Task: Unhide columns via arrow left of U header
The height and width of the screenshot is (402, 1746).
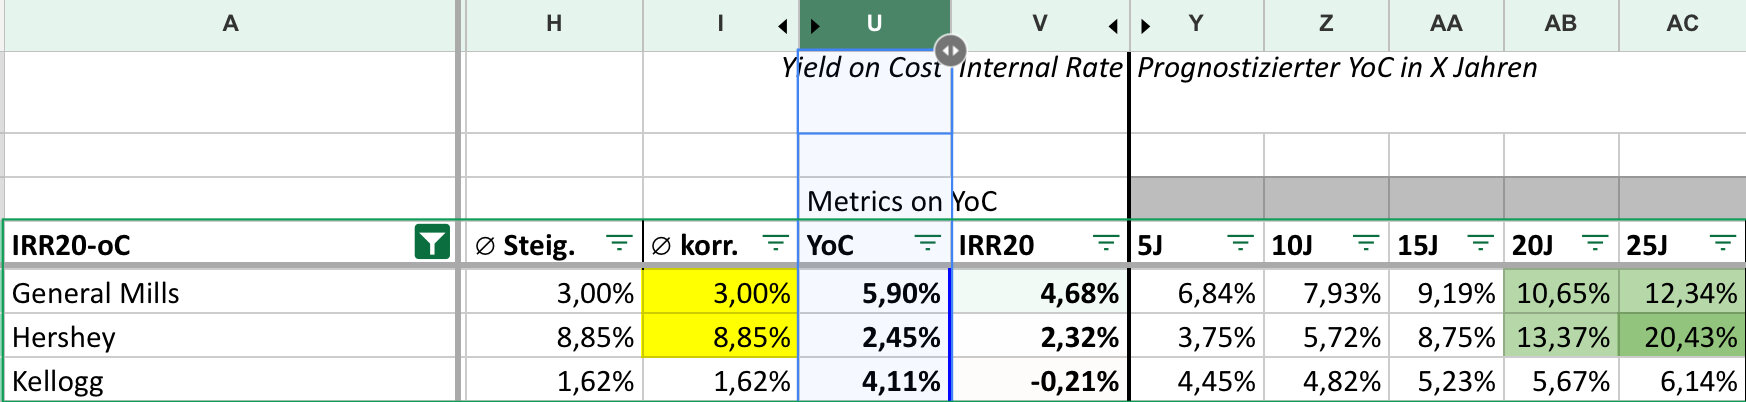Action: pos(815,26)
